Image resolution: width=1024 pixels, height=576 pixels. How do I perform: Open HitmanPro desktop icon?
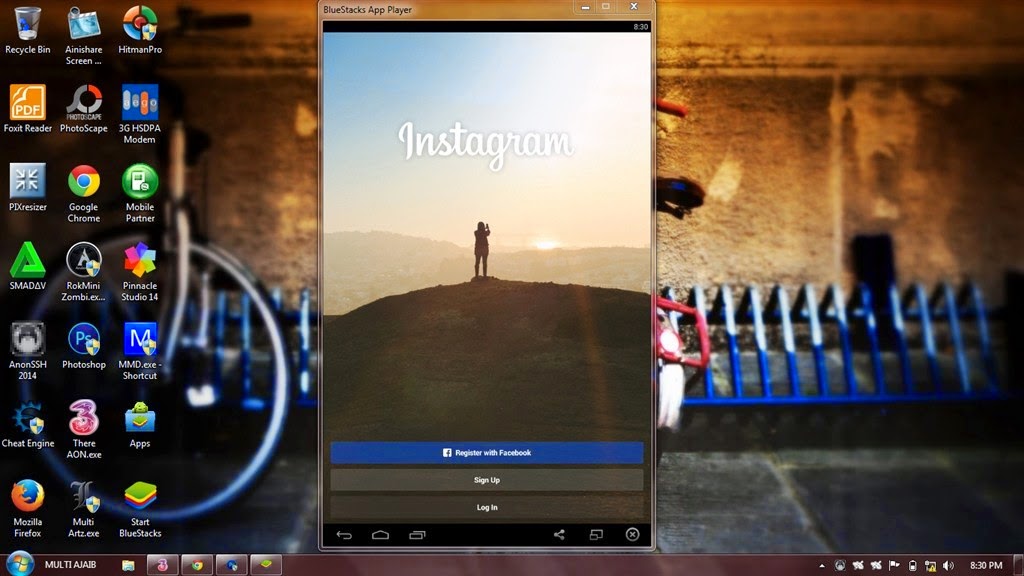click(140, 31)
